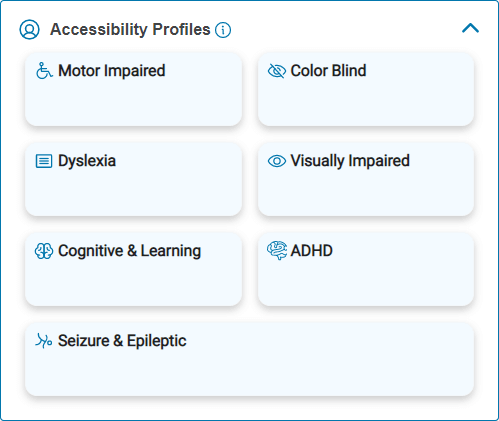This screenshot has height=421, width=499.
Task: Select the Seizure & Epileptic profile card
Action: (249, 359)
